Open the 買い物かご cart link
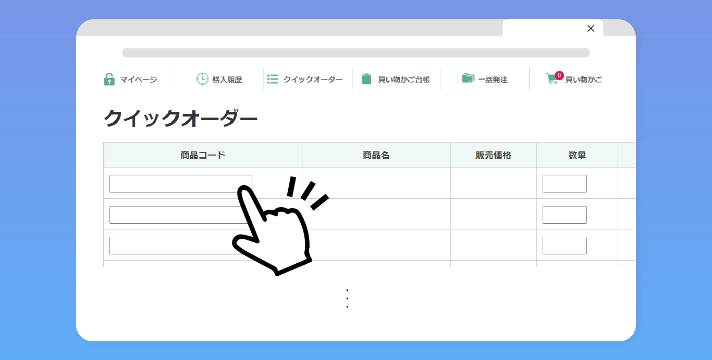The height and width of the screenshot is (360, 712). (583, 79)
